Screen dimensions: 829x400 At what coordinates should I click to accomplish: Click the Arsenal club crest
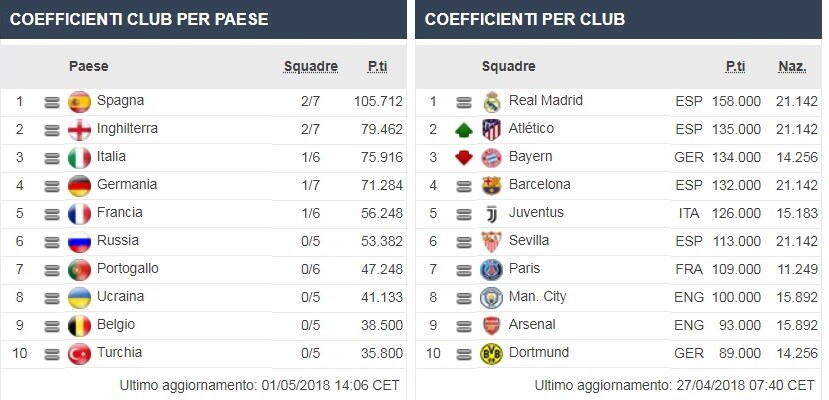(492, 325)
